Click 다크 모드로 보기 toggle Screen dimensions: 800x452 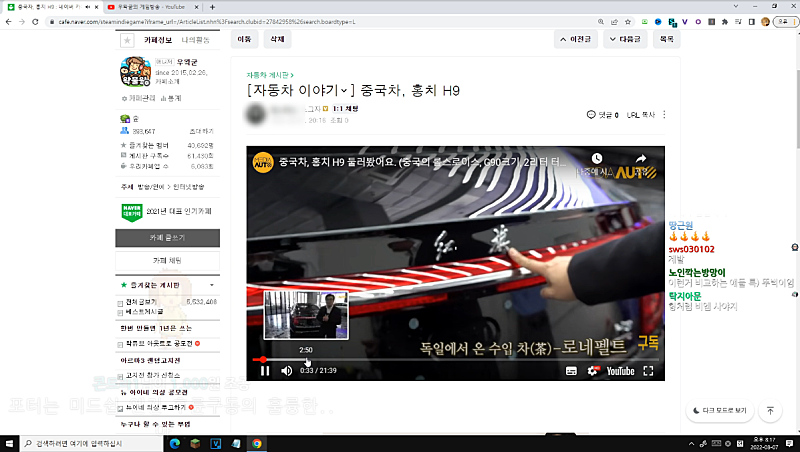click(x=720, y=411)
